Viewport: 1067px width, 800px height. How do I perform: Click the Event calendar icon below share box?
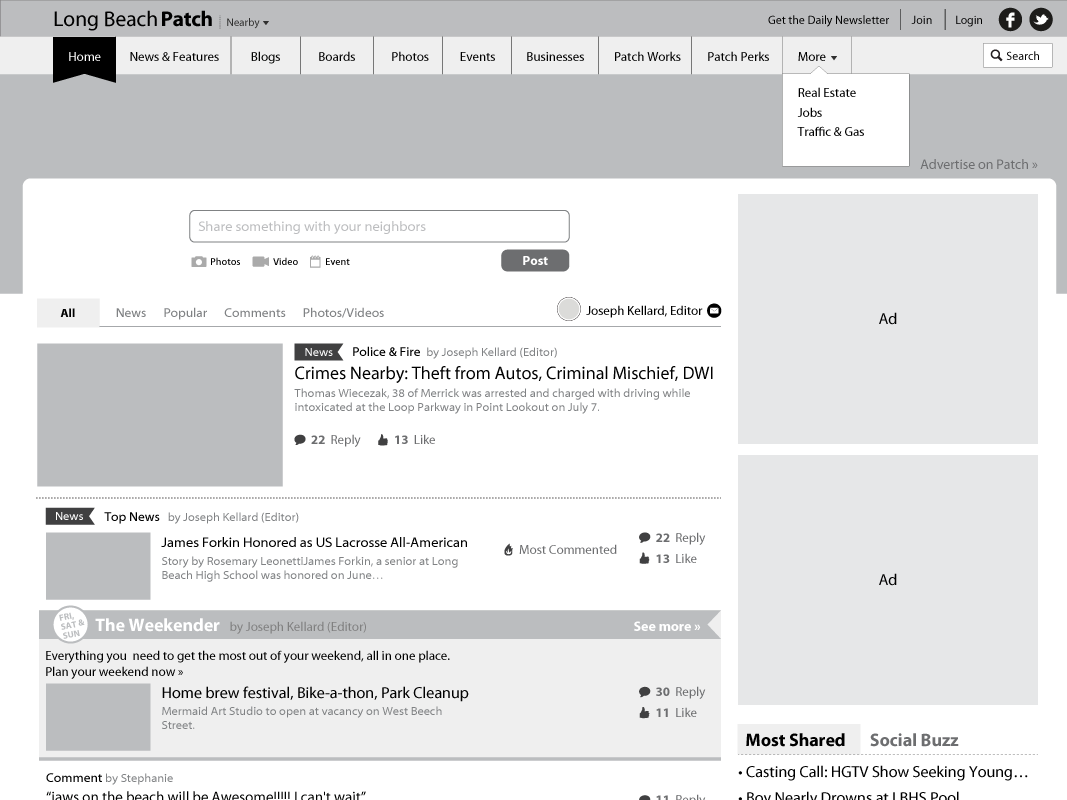click(x=315, y=262)
